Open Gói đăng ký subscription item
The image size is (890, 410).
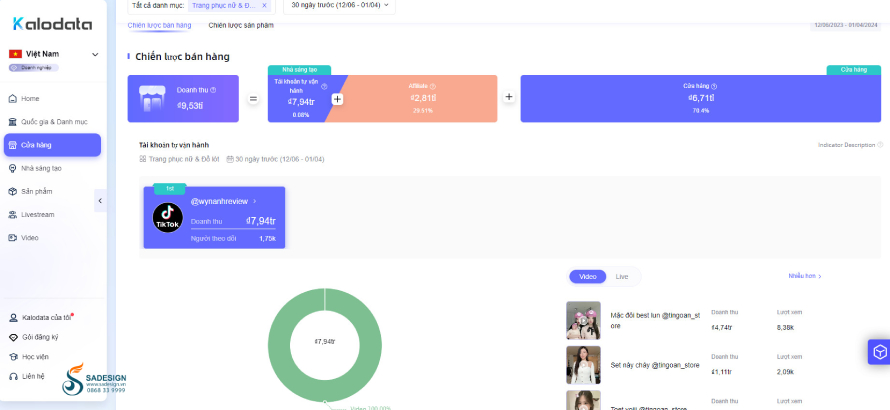click(34, 337)
